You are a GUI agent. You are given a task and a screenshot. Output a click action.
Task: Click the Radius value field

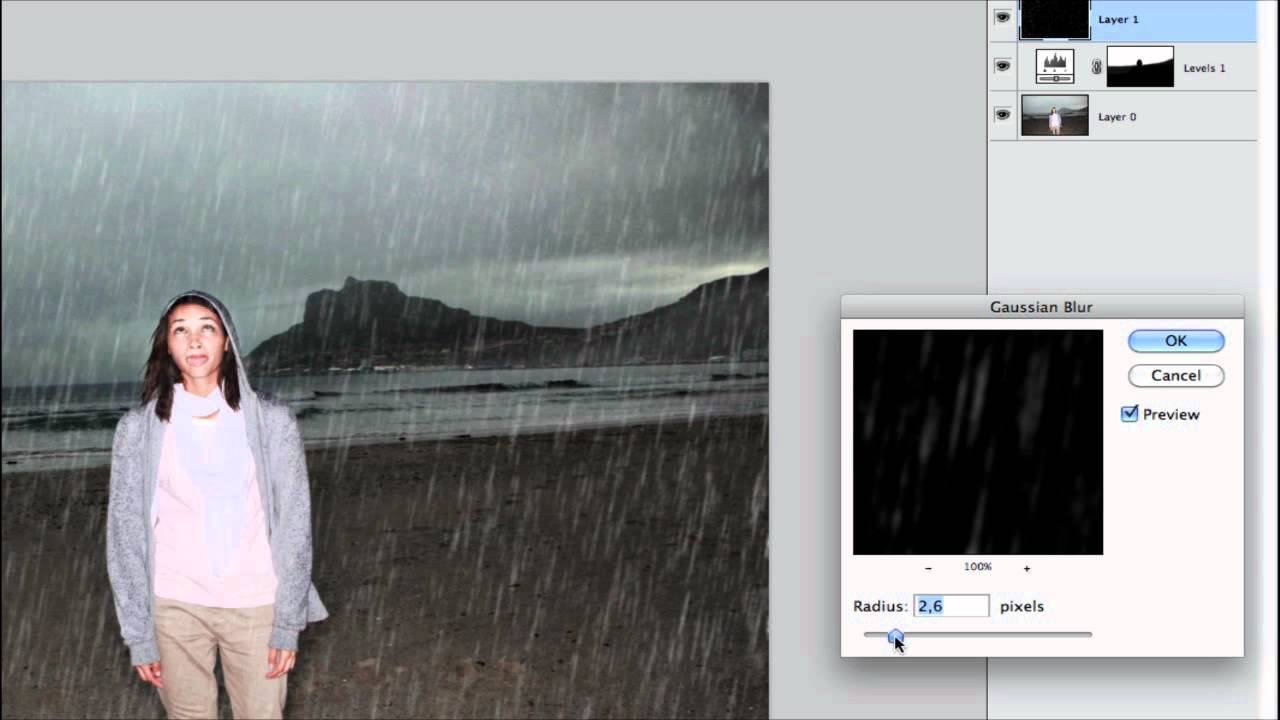tap(951, 606)
